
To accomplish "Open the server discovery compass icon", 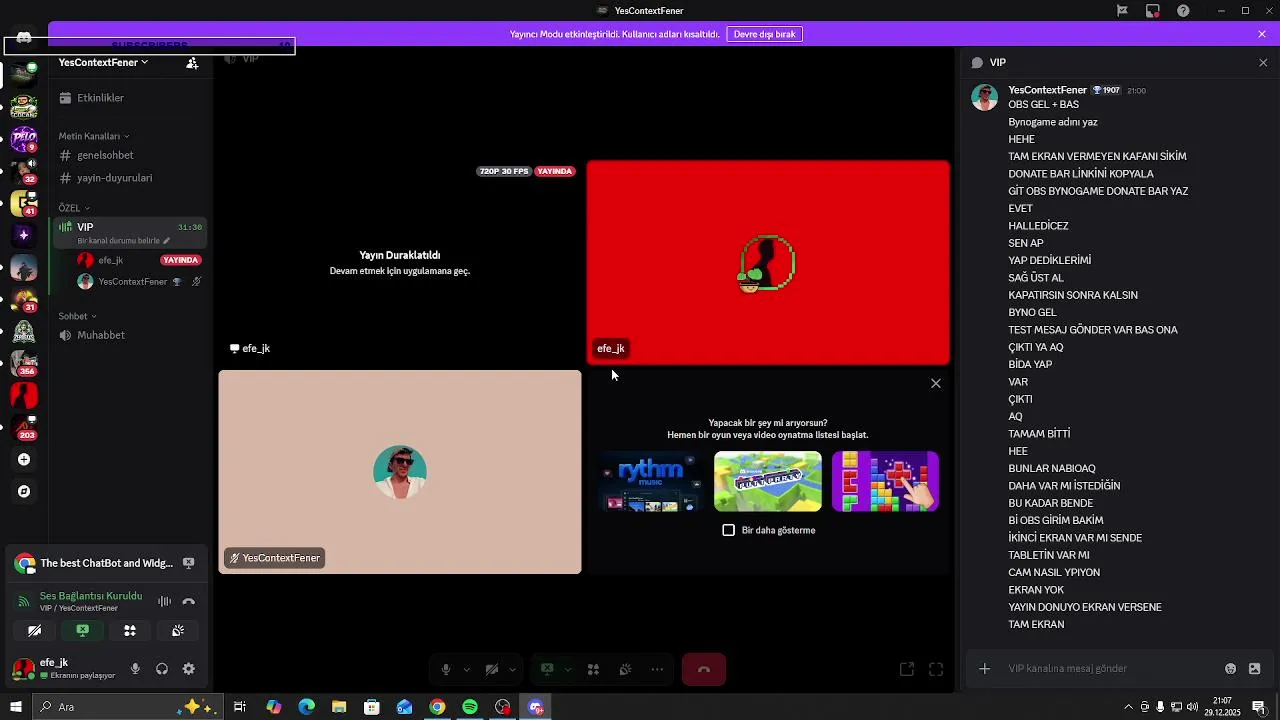I will [x=24, y=492].
